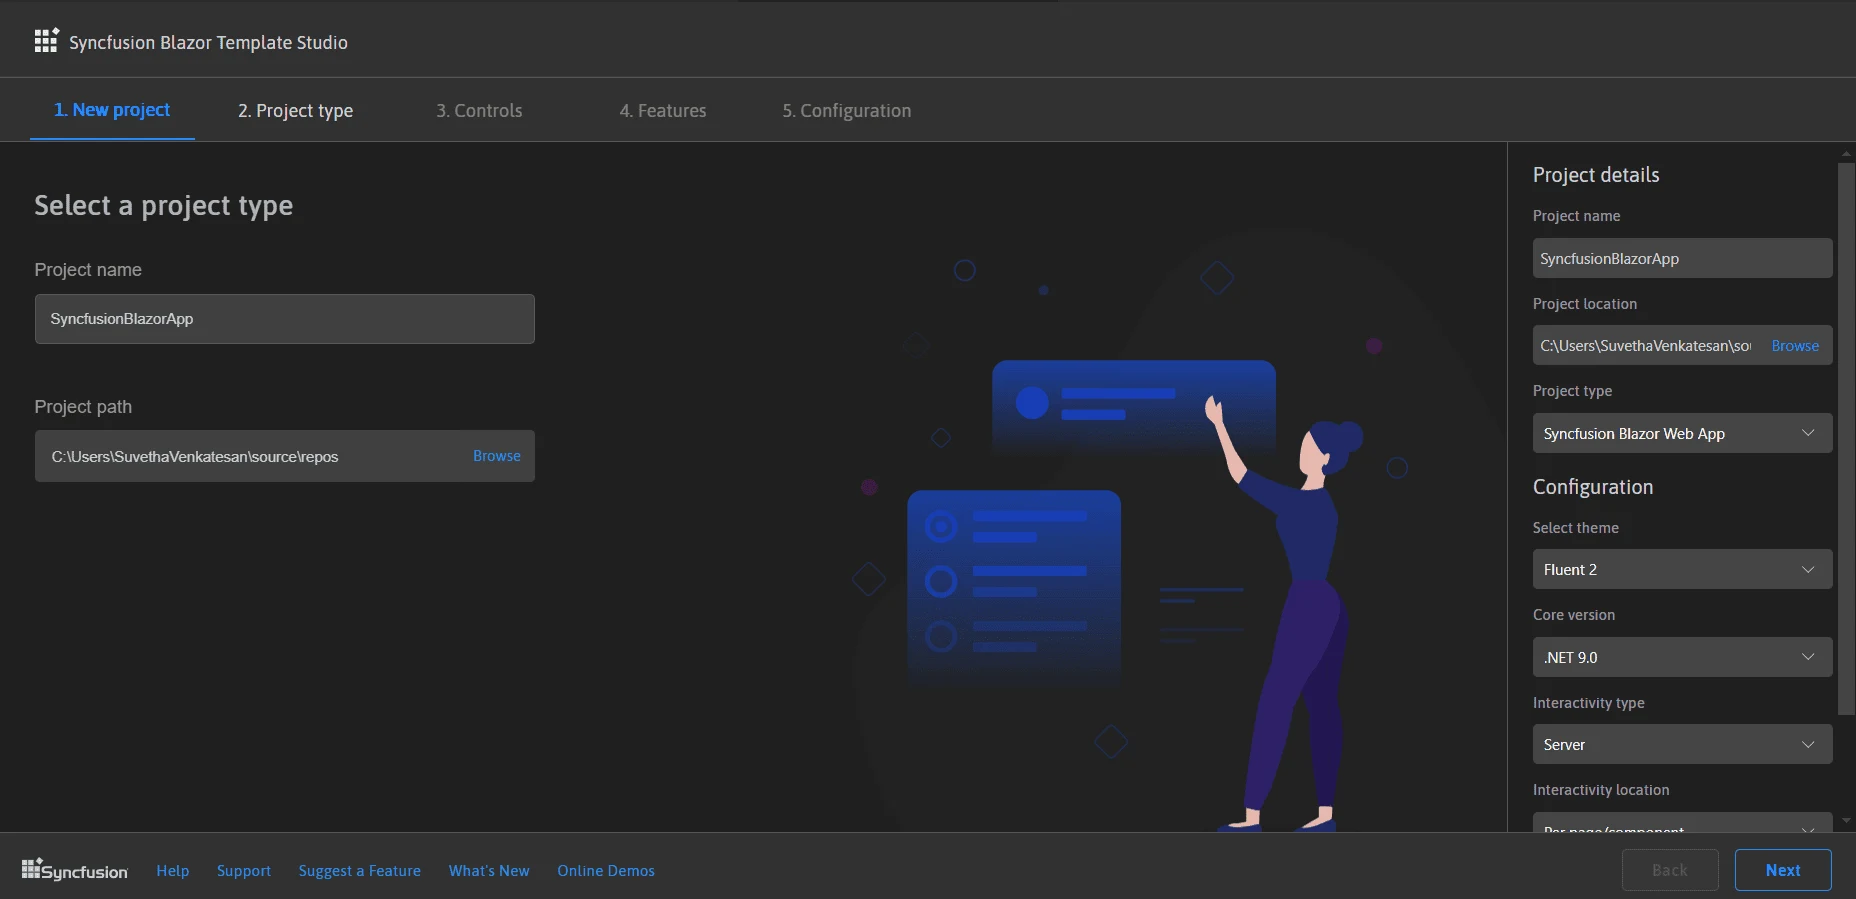Open the Features step tab

coord(663,110)
